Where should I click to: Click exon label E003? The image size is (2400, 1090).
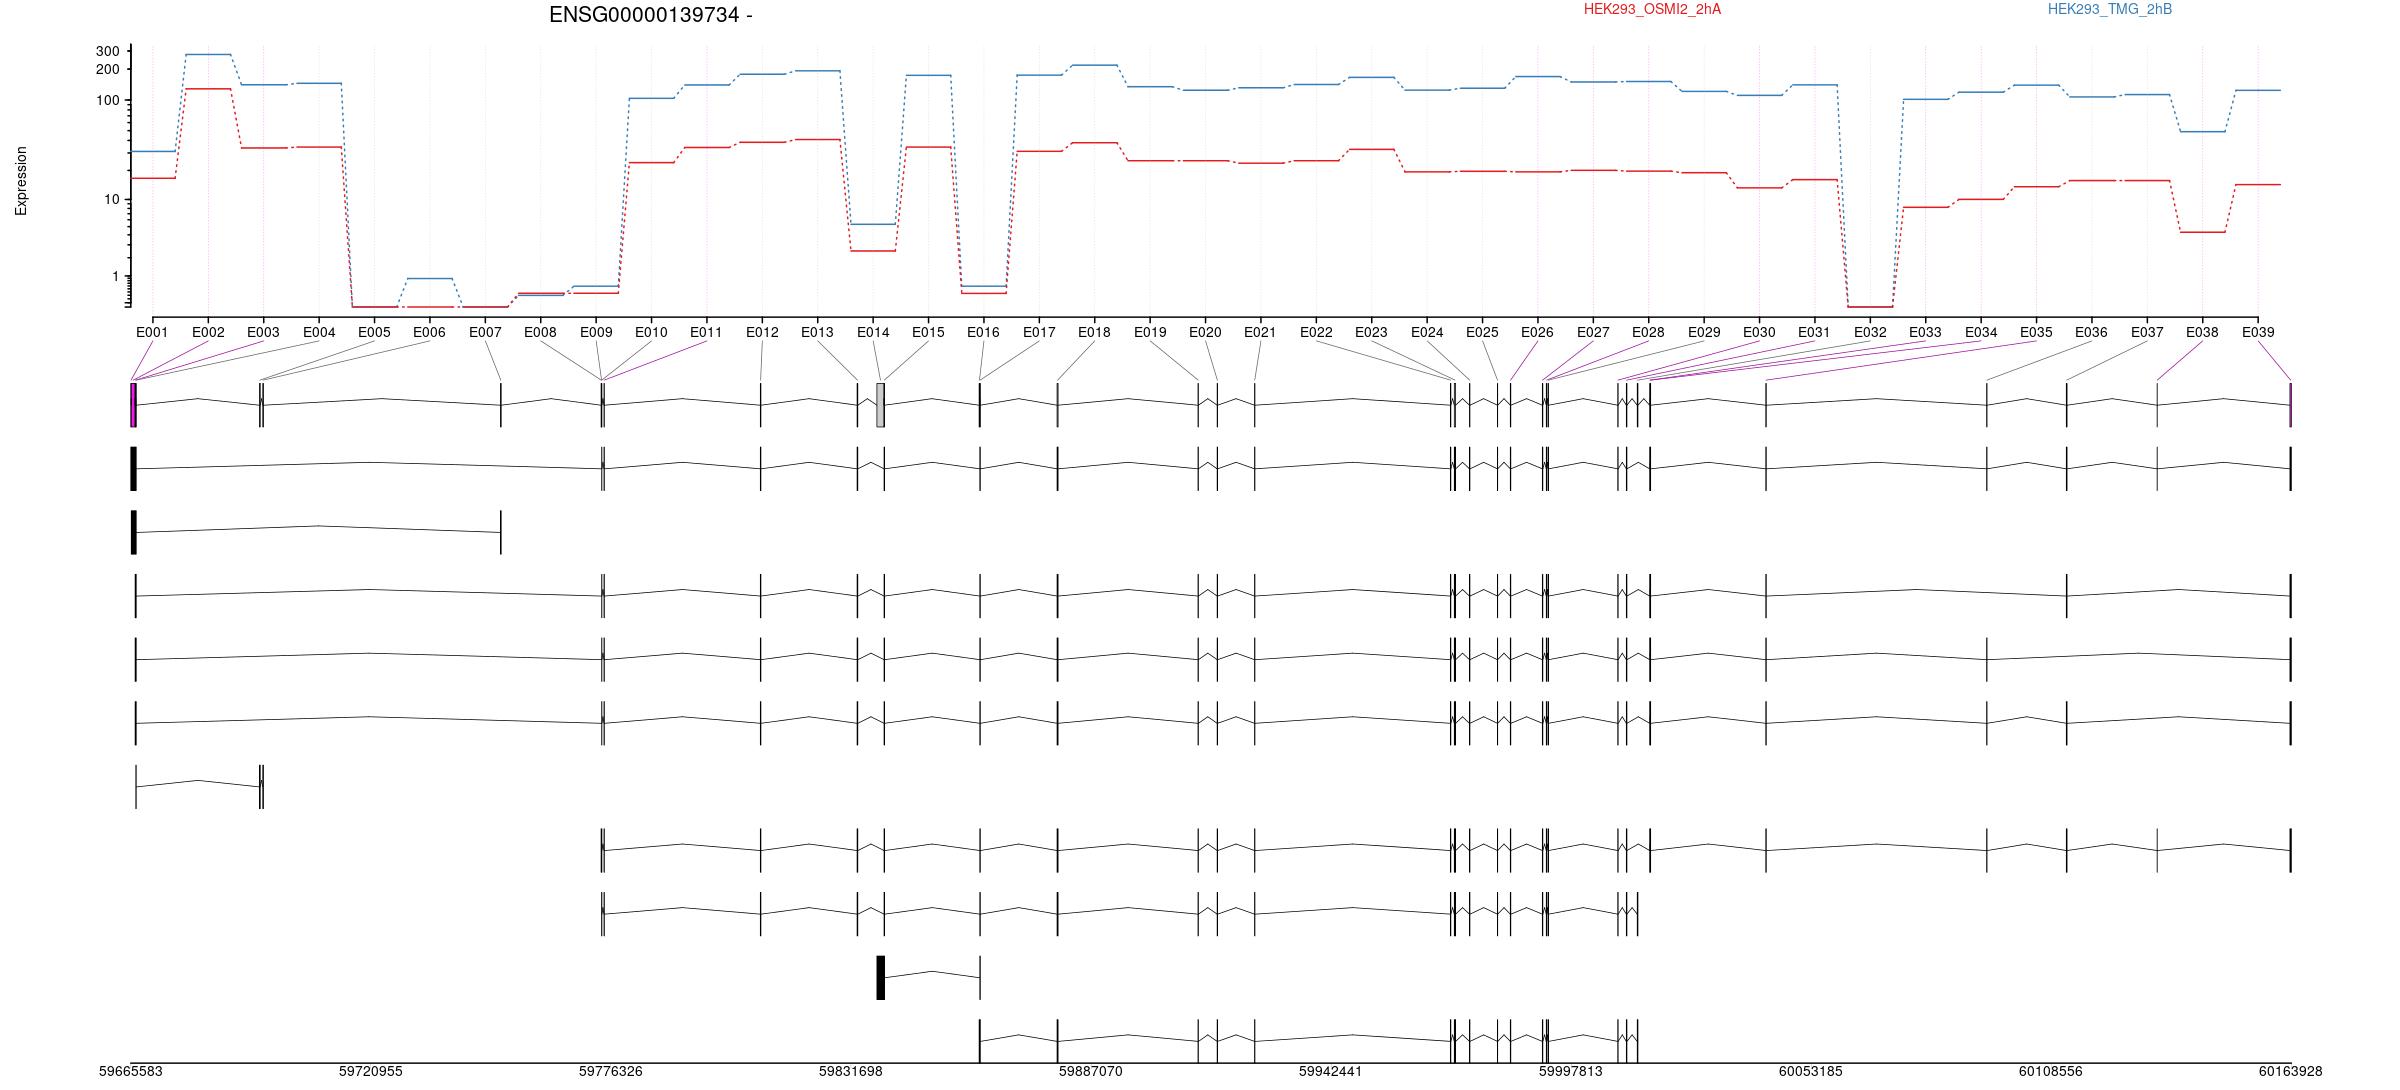click(x=263, y=332)
